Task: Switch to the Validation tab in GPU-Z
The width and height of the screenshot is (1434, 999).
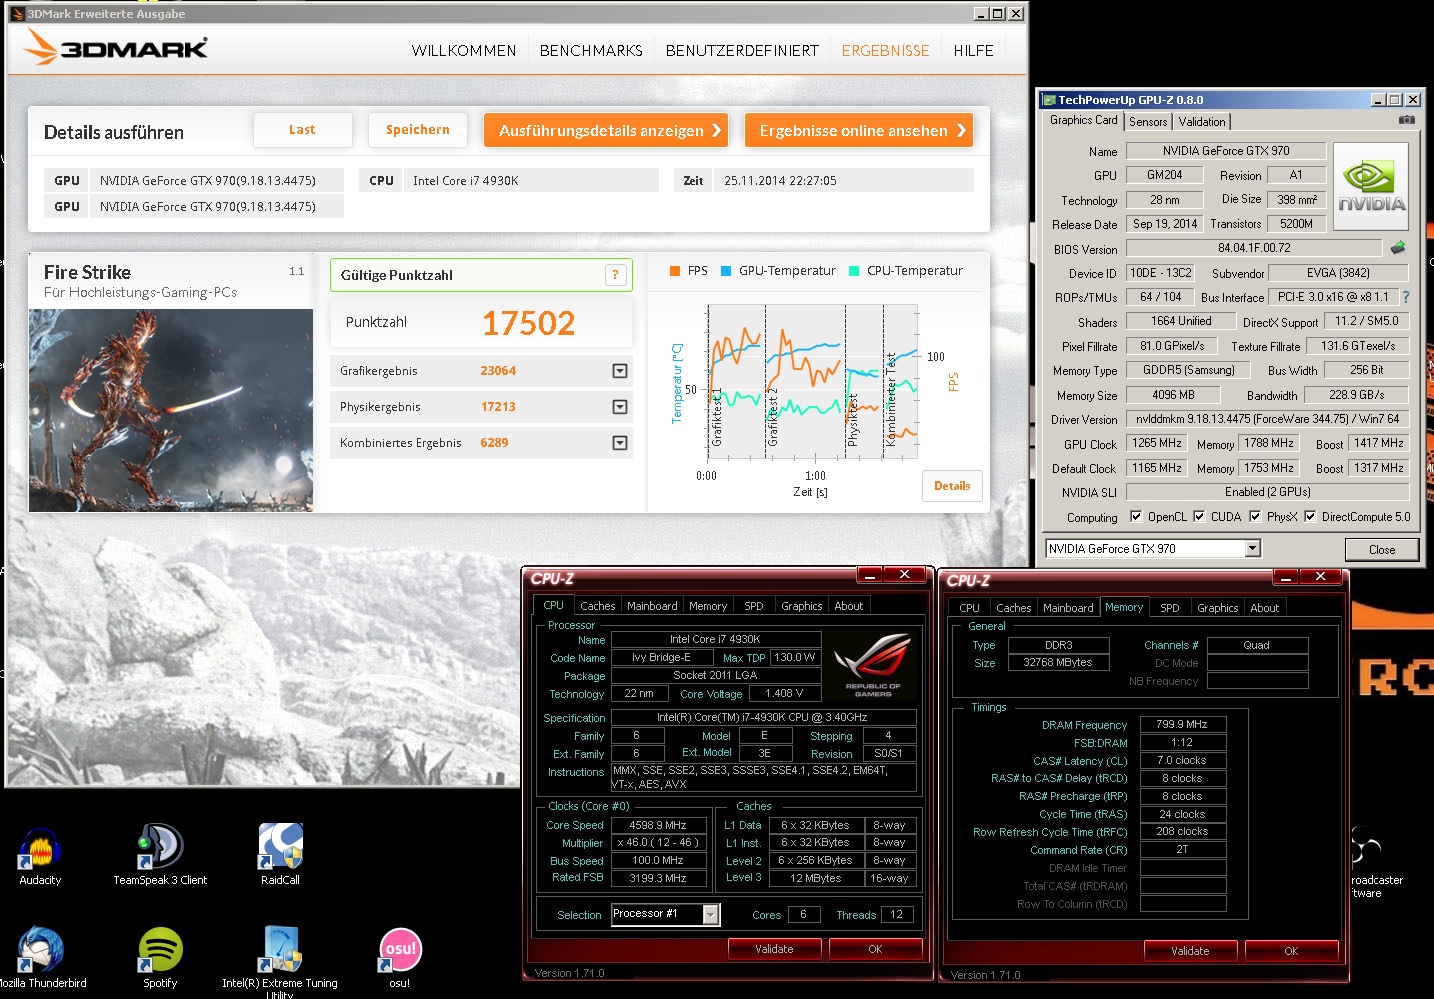Action: tap(1202, 121)
